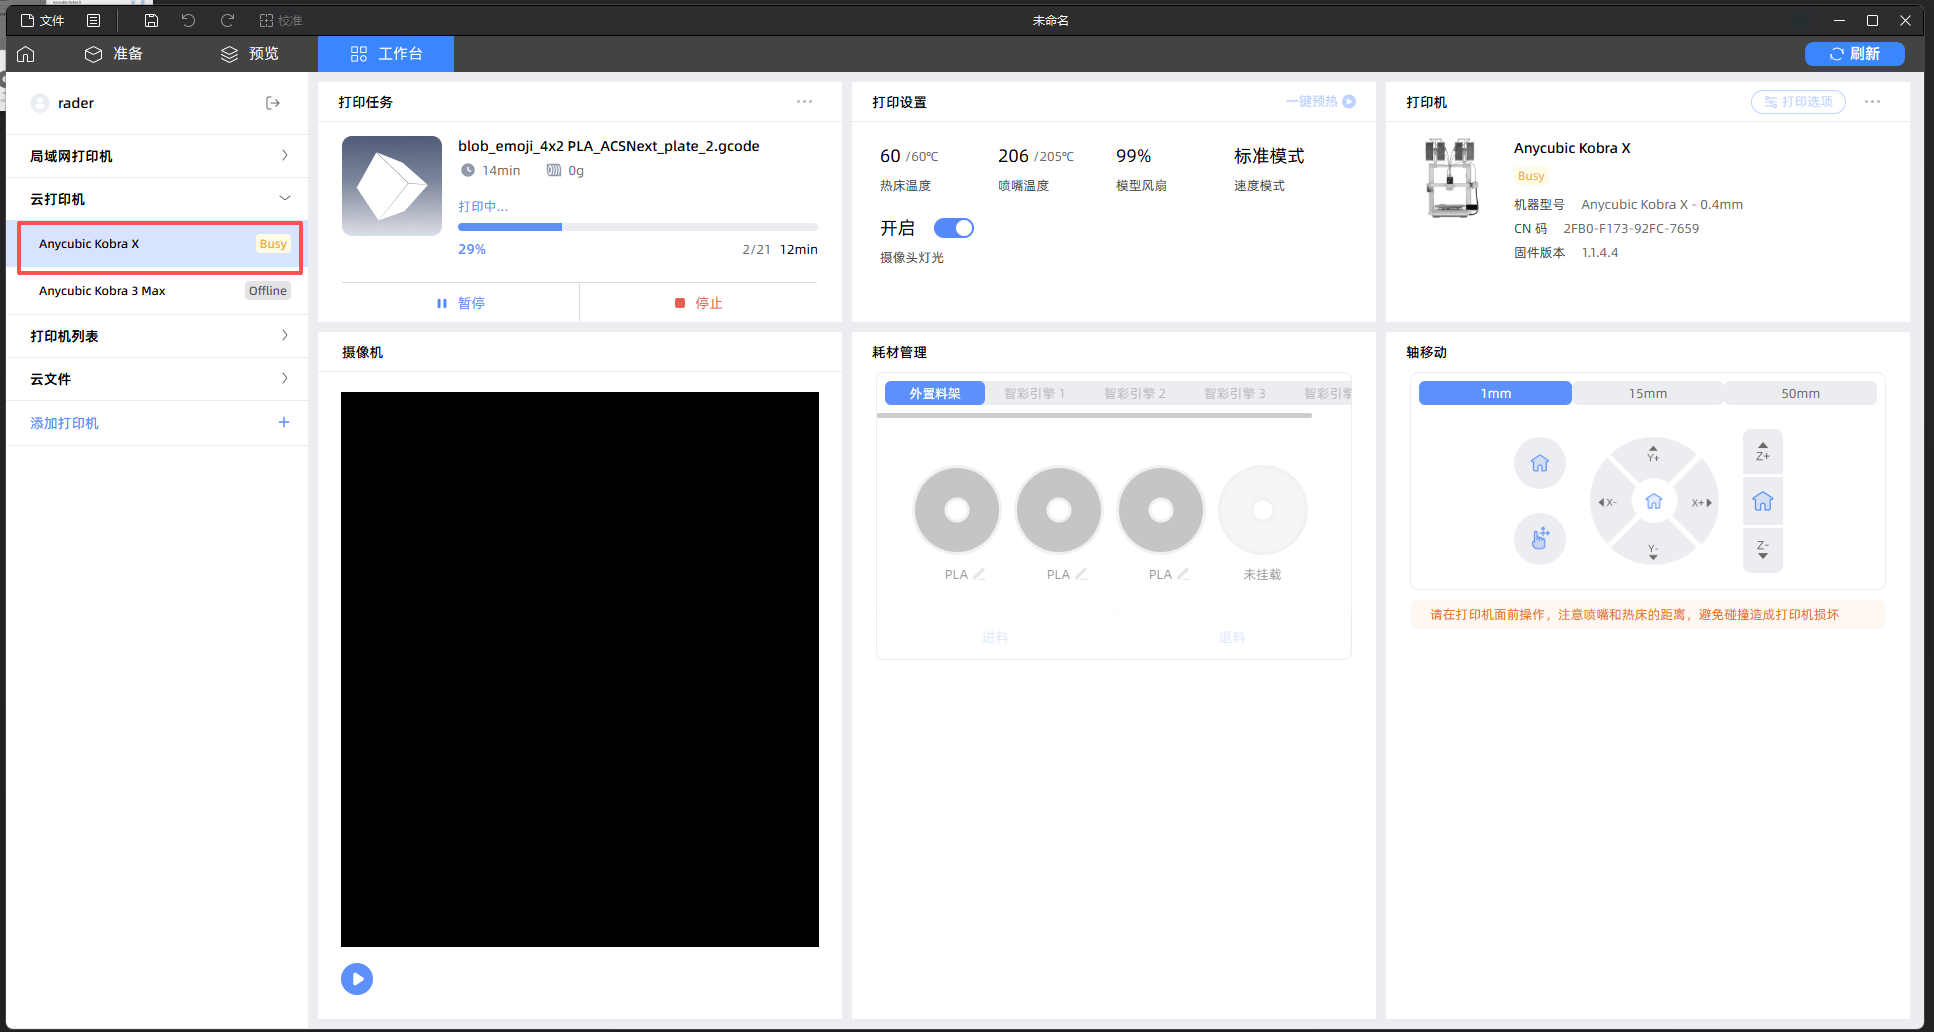Click the home-all axes icon
This screenshot has height=1032, width=1934.
(1540, 463)
